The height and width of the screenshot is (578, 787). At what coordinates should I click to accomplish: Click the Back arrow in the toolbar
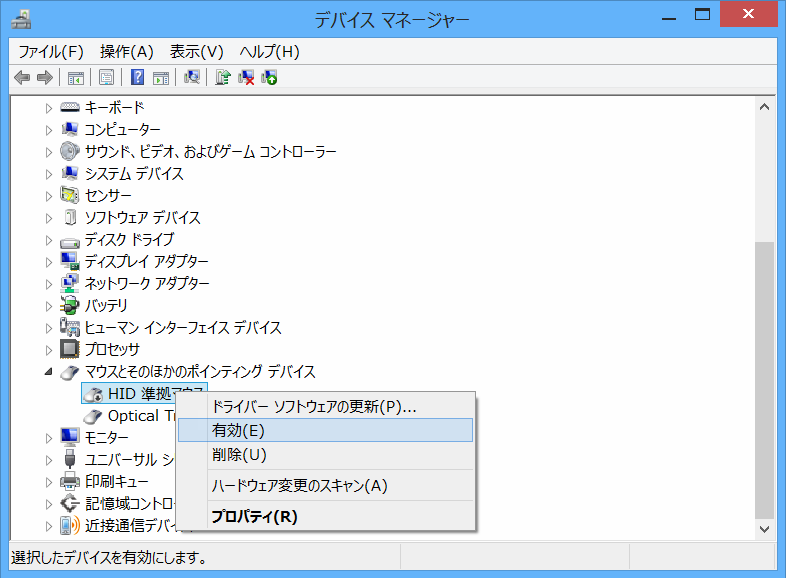pyautogui.click(x=22, y=78)
